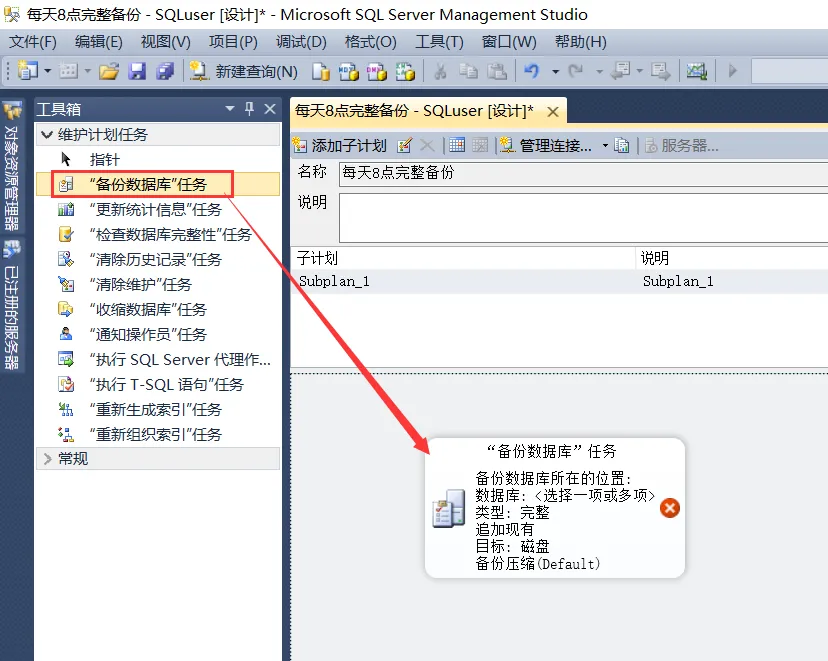The image size is (828, 661).
Task: Open 文件(F) menu
Action: pyautogui.click(x=33, y=42)
